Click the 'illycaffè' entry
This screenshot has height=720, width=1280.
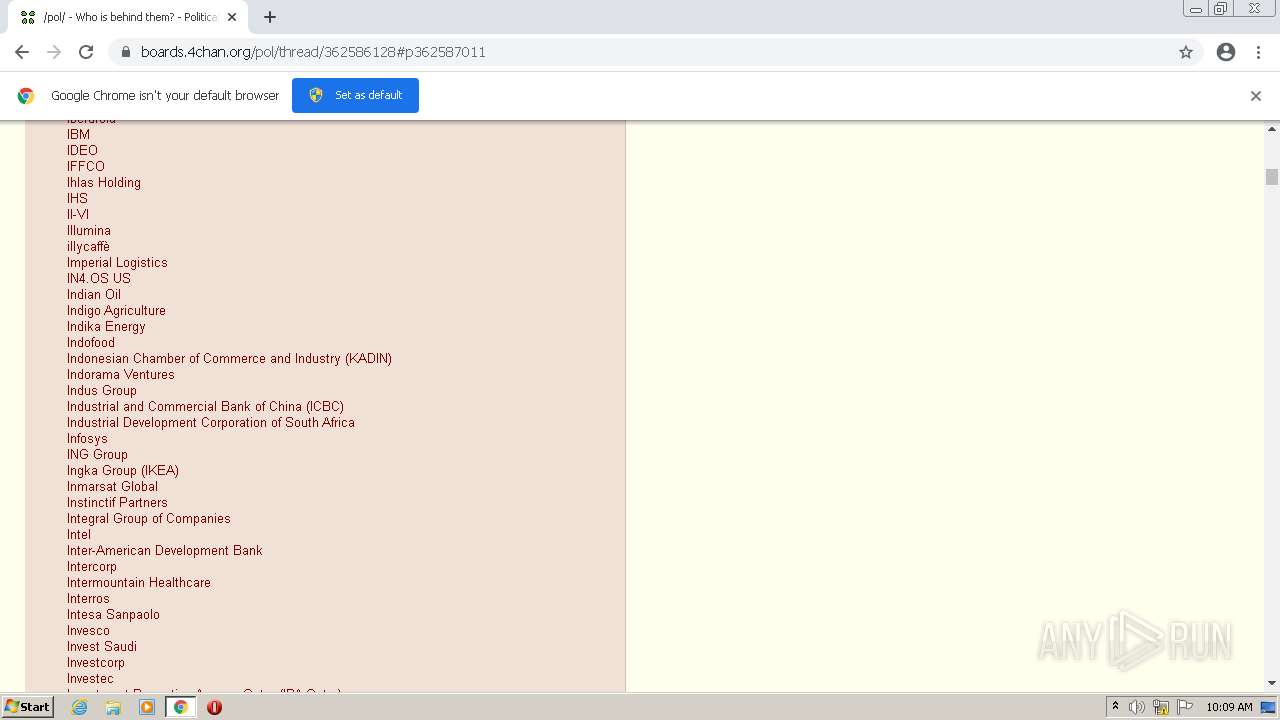coord(88,246)
